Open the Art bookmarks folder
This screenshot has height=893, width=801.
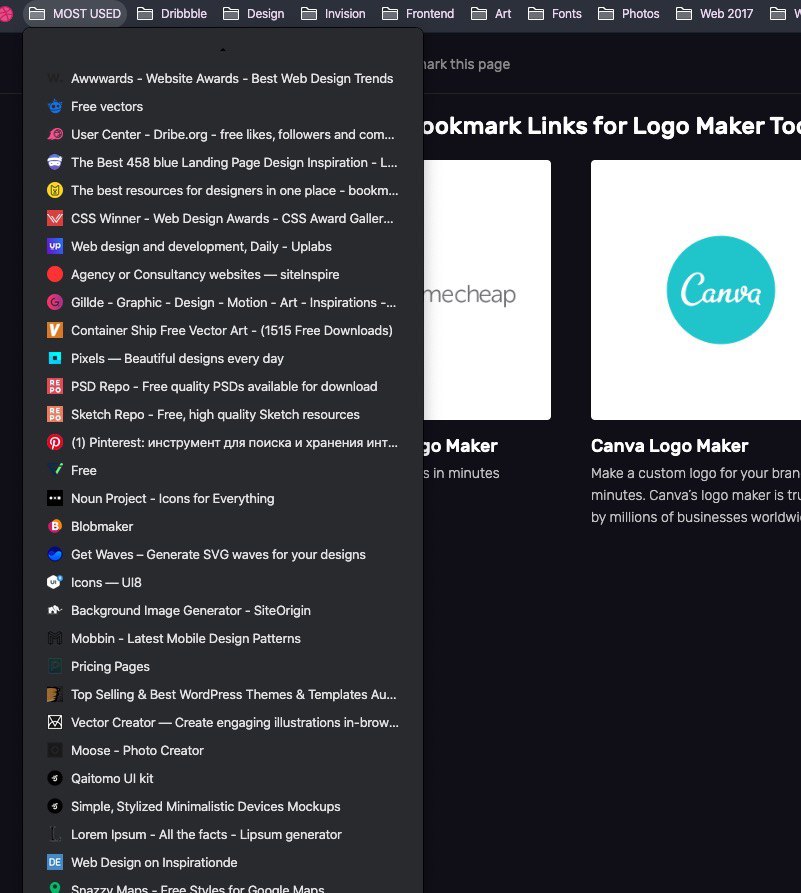491,14
